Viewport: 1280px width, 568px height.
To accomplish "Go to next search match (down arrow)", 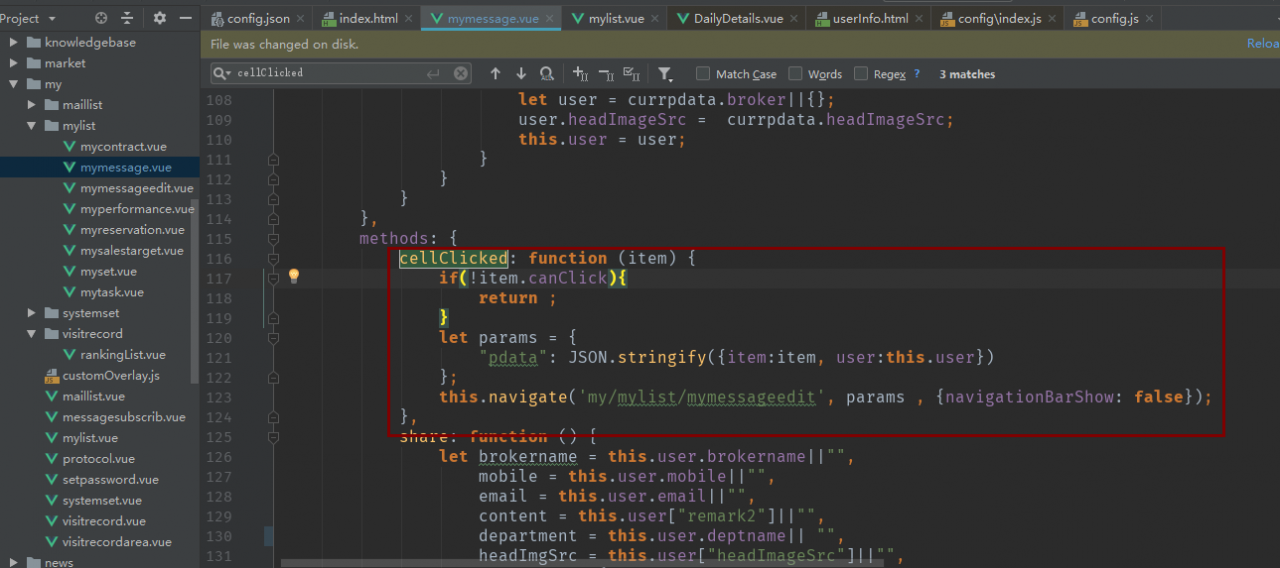I will pos(521,73).
